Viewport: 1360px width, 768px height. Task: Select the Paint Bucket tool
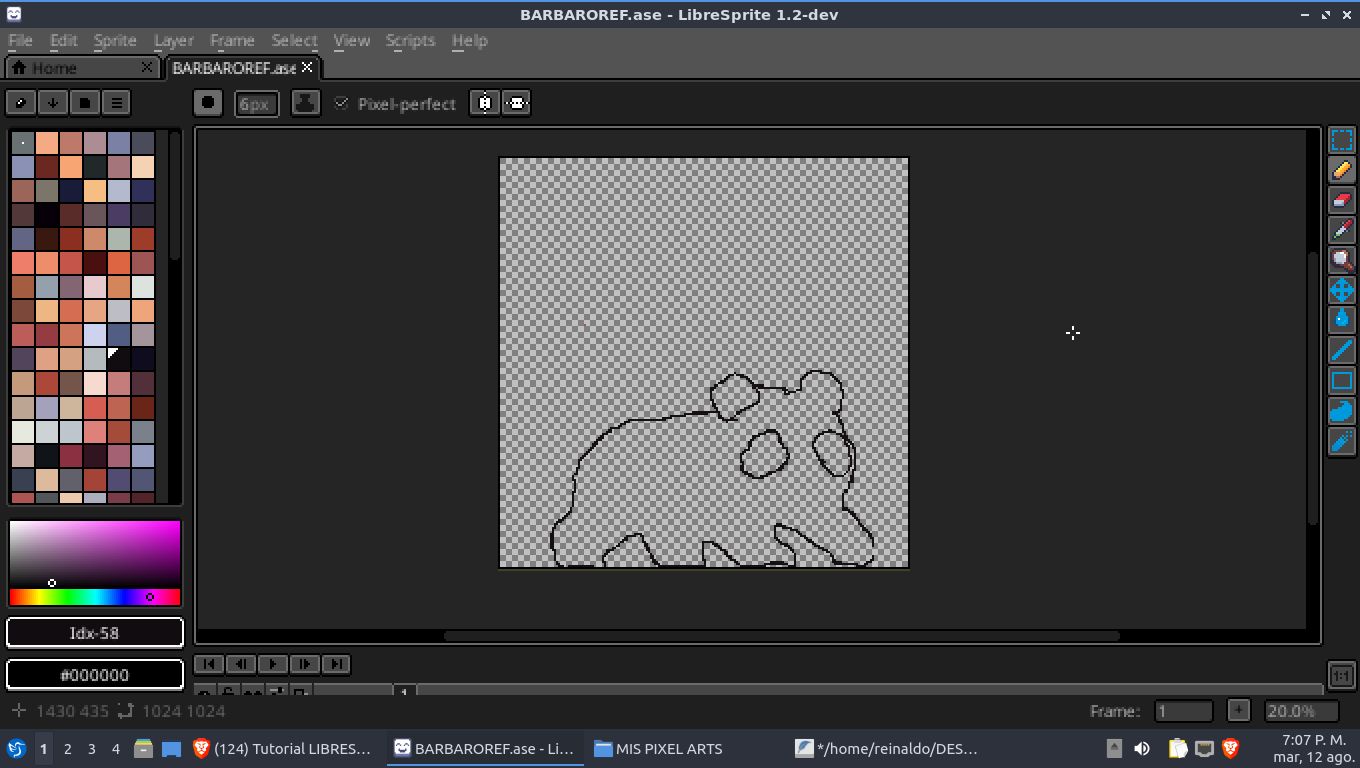1341,320
